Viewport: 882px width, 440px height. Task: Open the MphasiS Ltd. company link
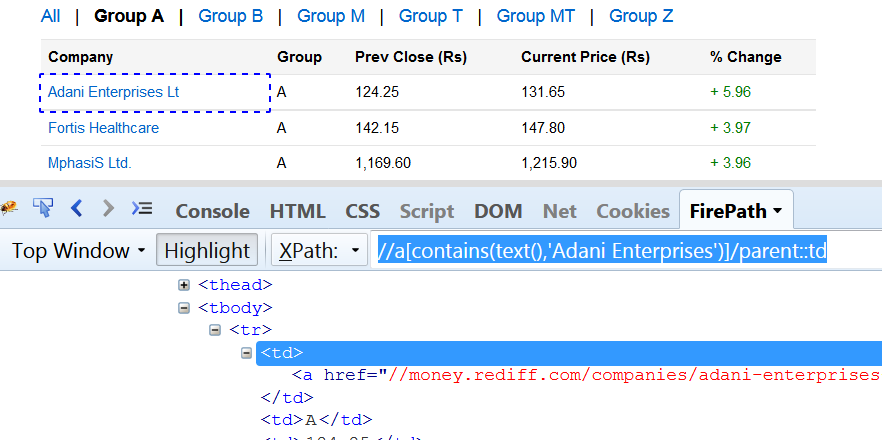pyautogui.click(x=89, y=163)
